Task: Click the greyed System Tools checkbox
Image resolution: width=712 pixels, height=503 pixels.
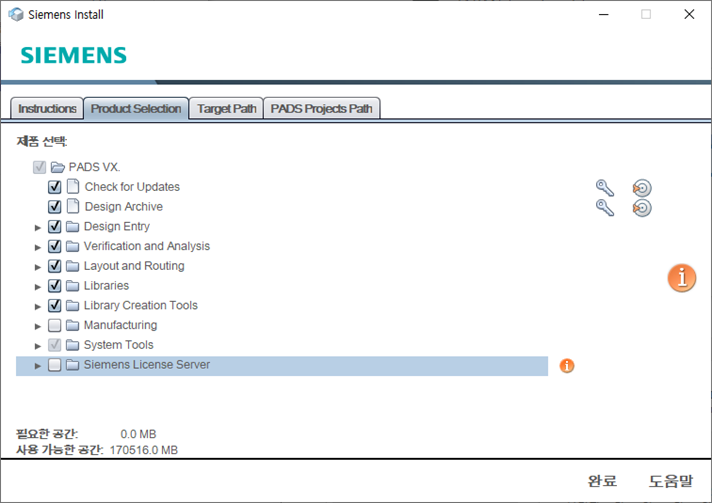Action: pos(54,345)
